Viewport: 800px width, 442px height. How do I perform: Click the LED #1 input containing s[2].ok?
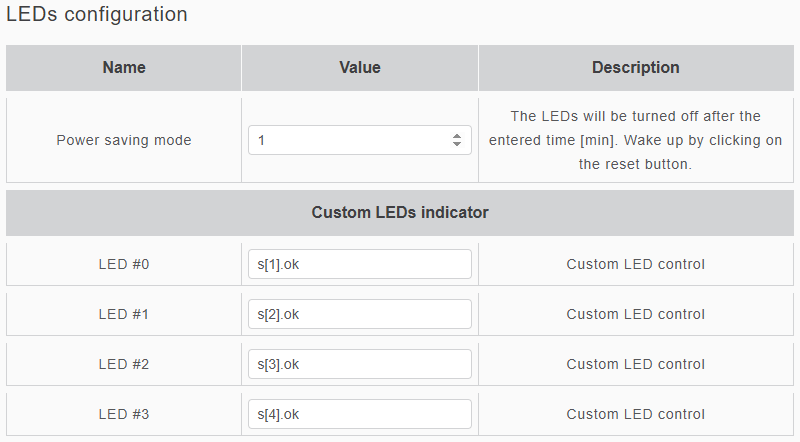[360, 314]
